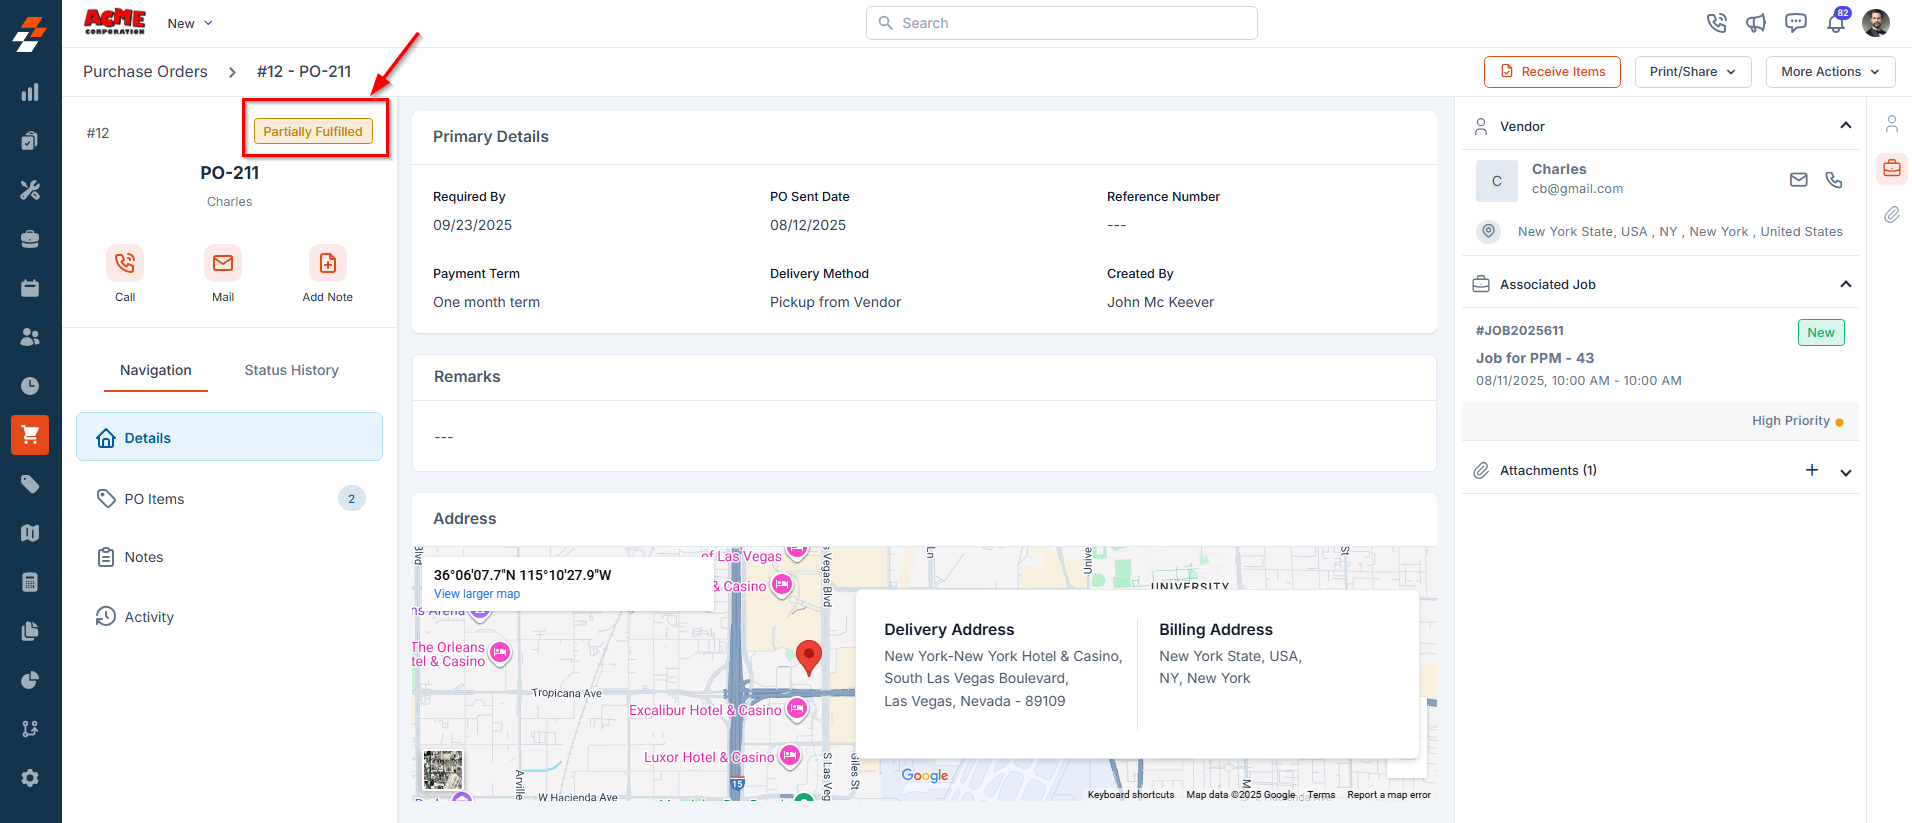The width and height of the screenshot is (1912, 823).
Task: Click the Luxor Hotel & Casino map label
Action: coord(709,757)
